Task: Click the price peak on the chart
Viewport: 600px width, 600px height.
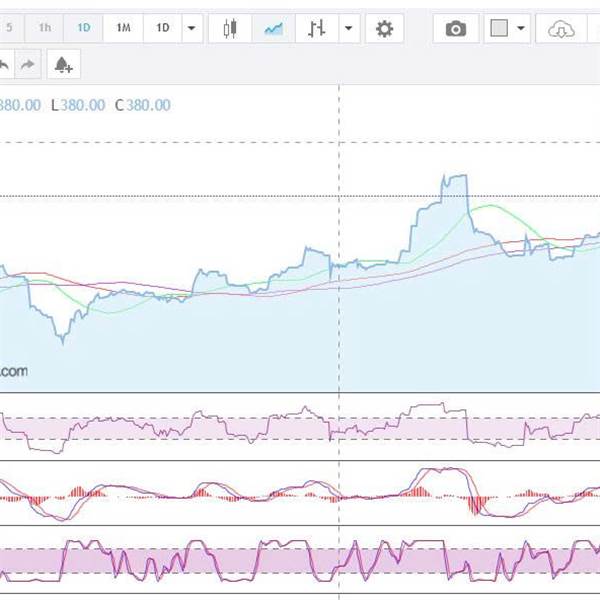Action: pos(455,178)
